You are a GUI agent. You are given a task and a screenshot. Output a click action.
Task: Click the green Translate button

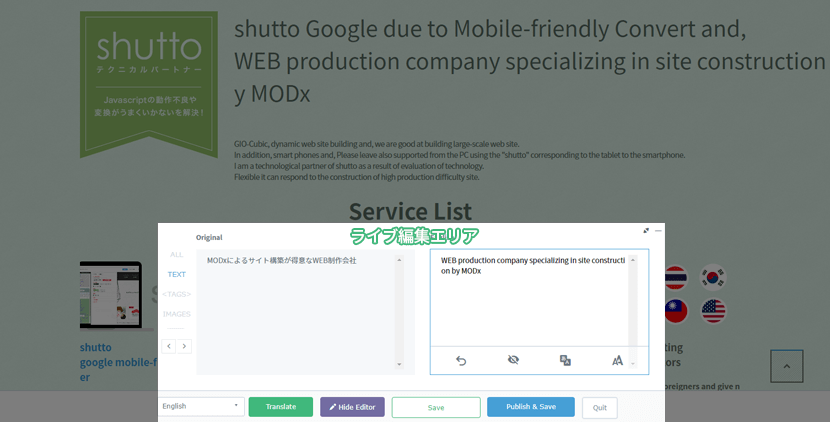(281, 407)
